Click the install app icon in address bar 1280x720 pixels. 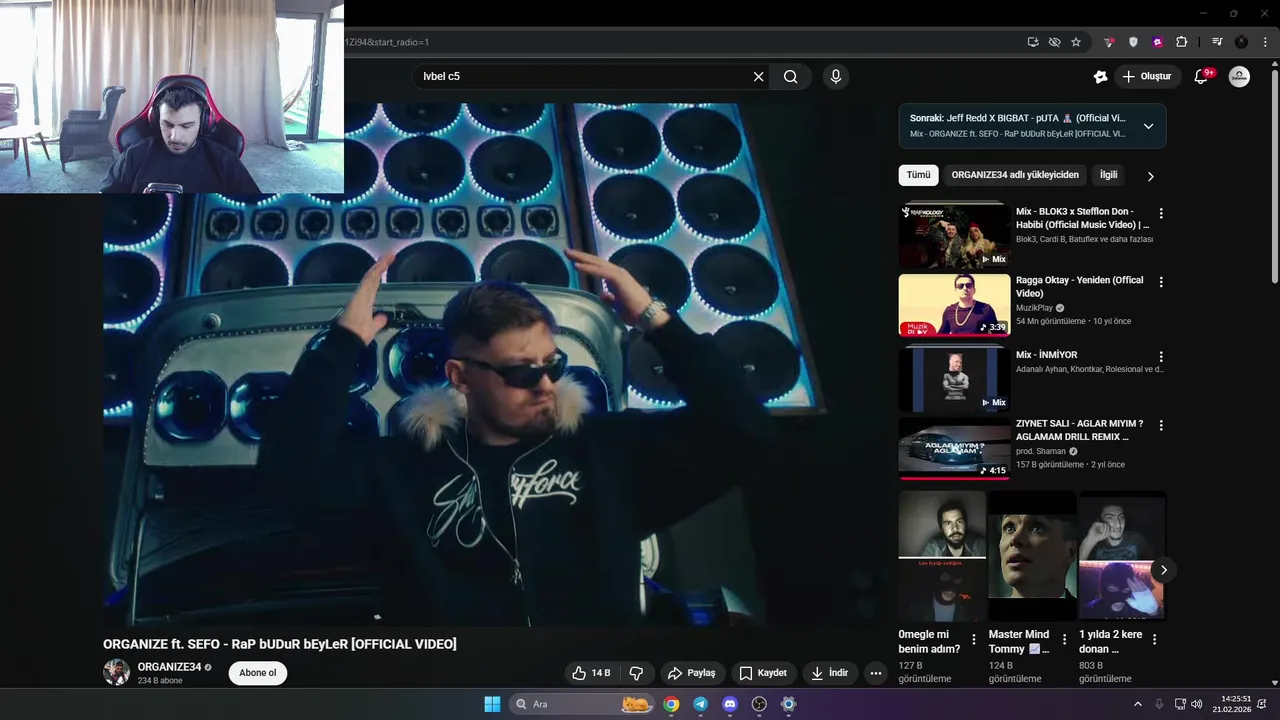coord(1033,42)
